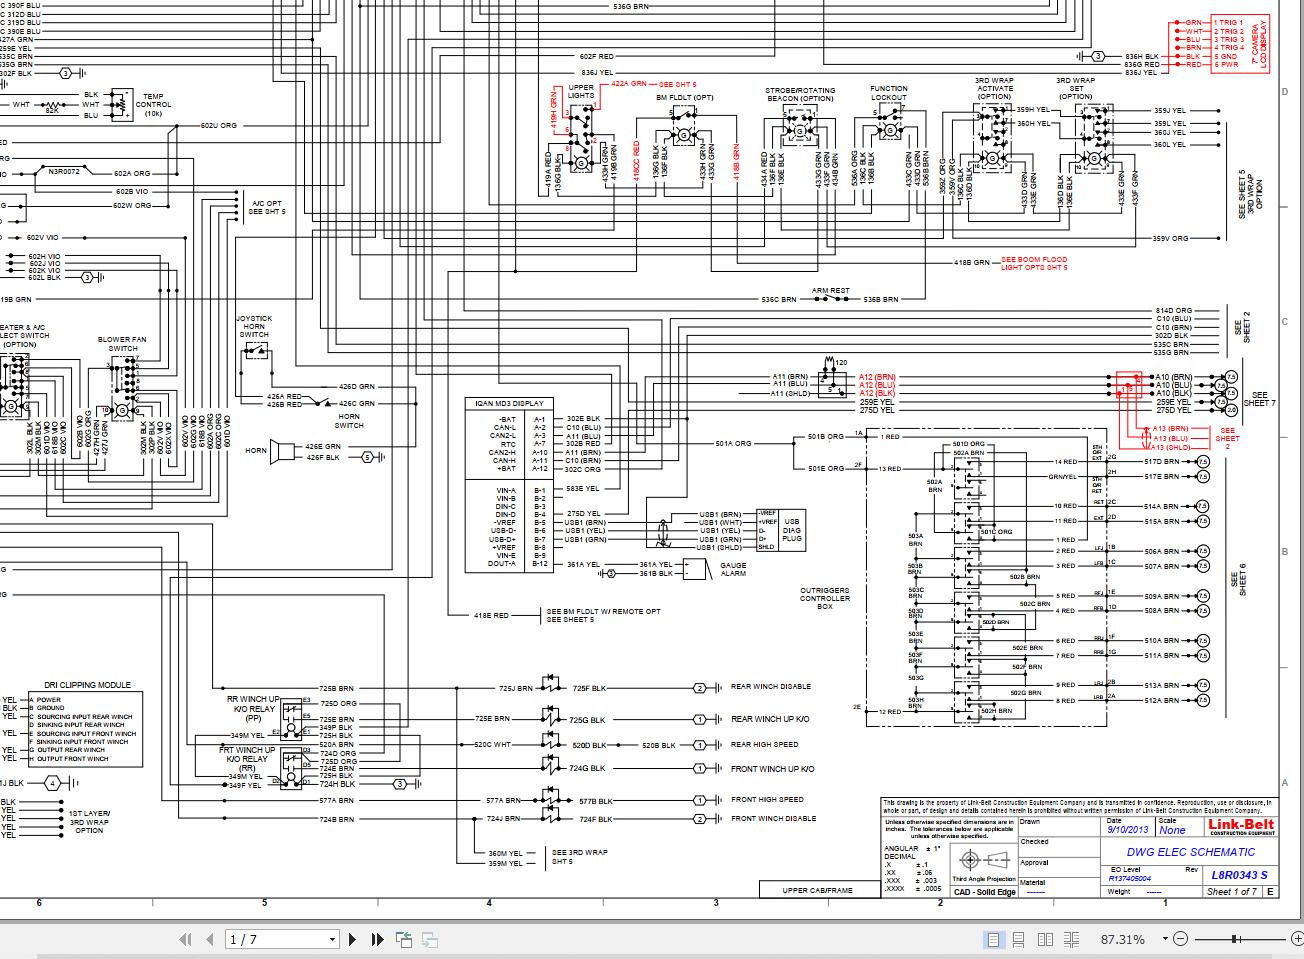Go to the previous page
This screenshot has height=959, width=1304.
(x=209, y=939)
